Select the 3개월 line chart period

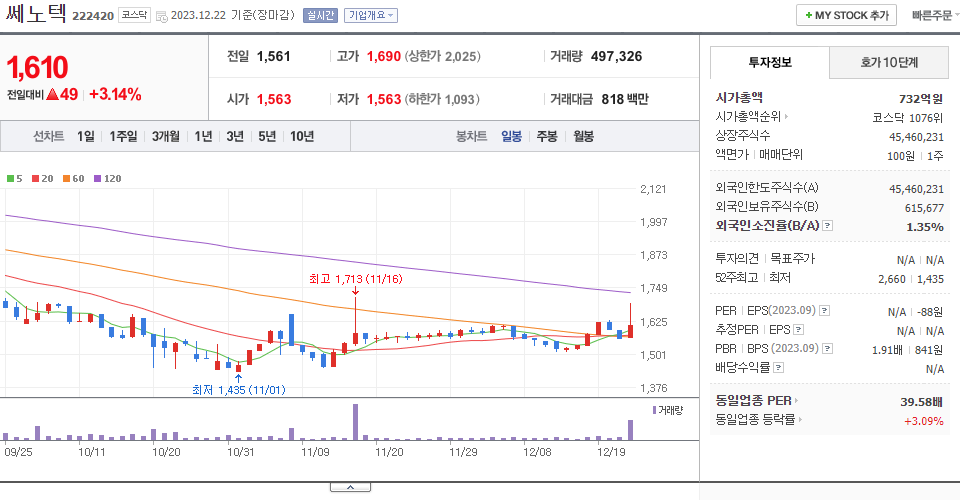166,136
